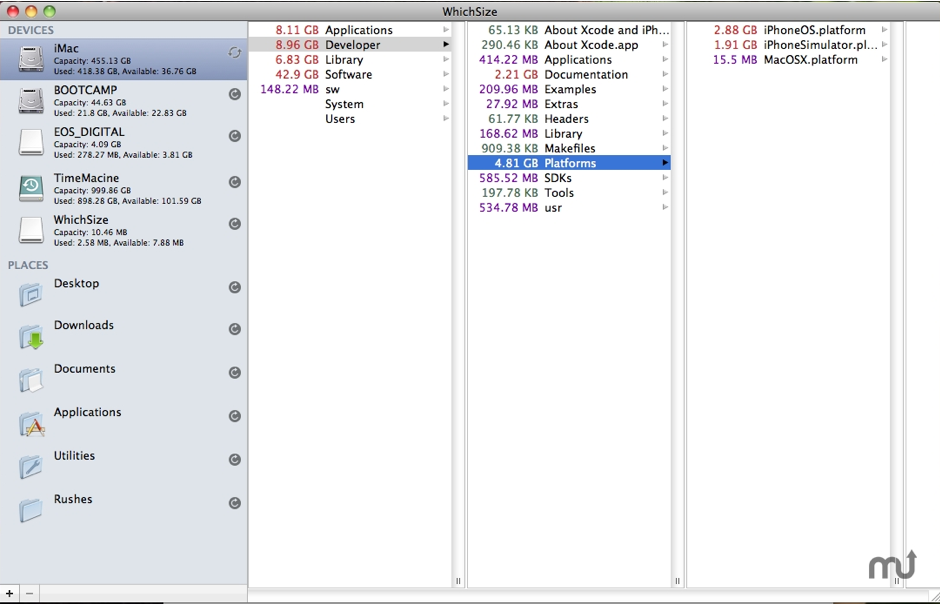Select 414.22 MB Applications in Developer column

569,59
